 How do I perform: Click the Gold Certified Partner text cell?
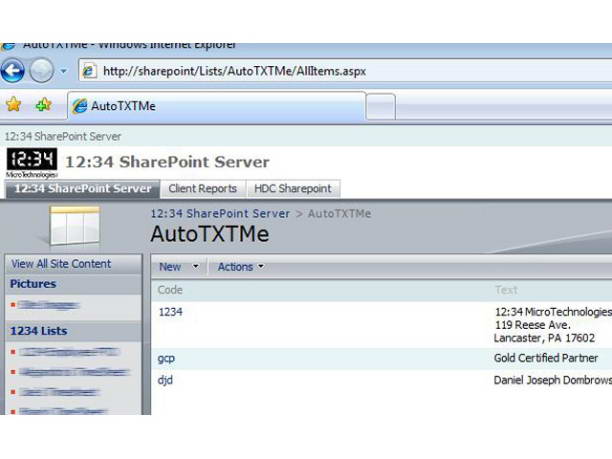[546, 358]
